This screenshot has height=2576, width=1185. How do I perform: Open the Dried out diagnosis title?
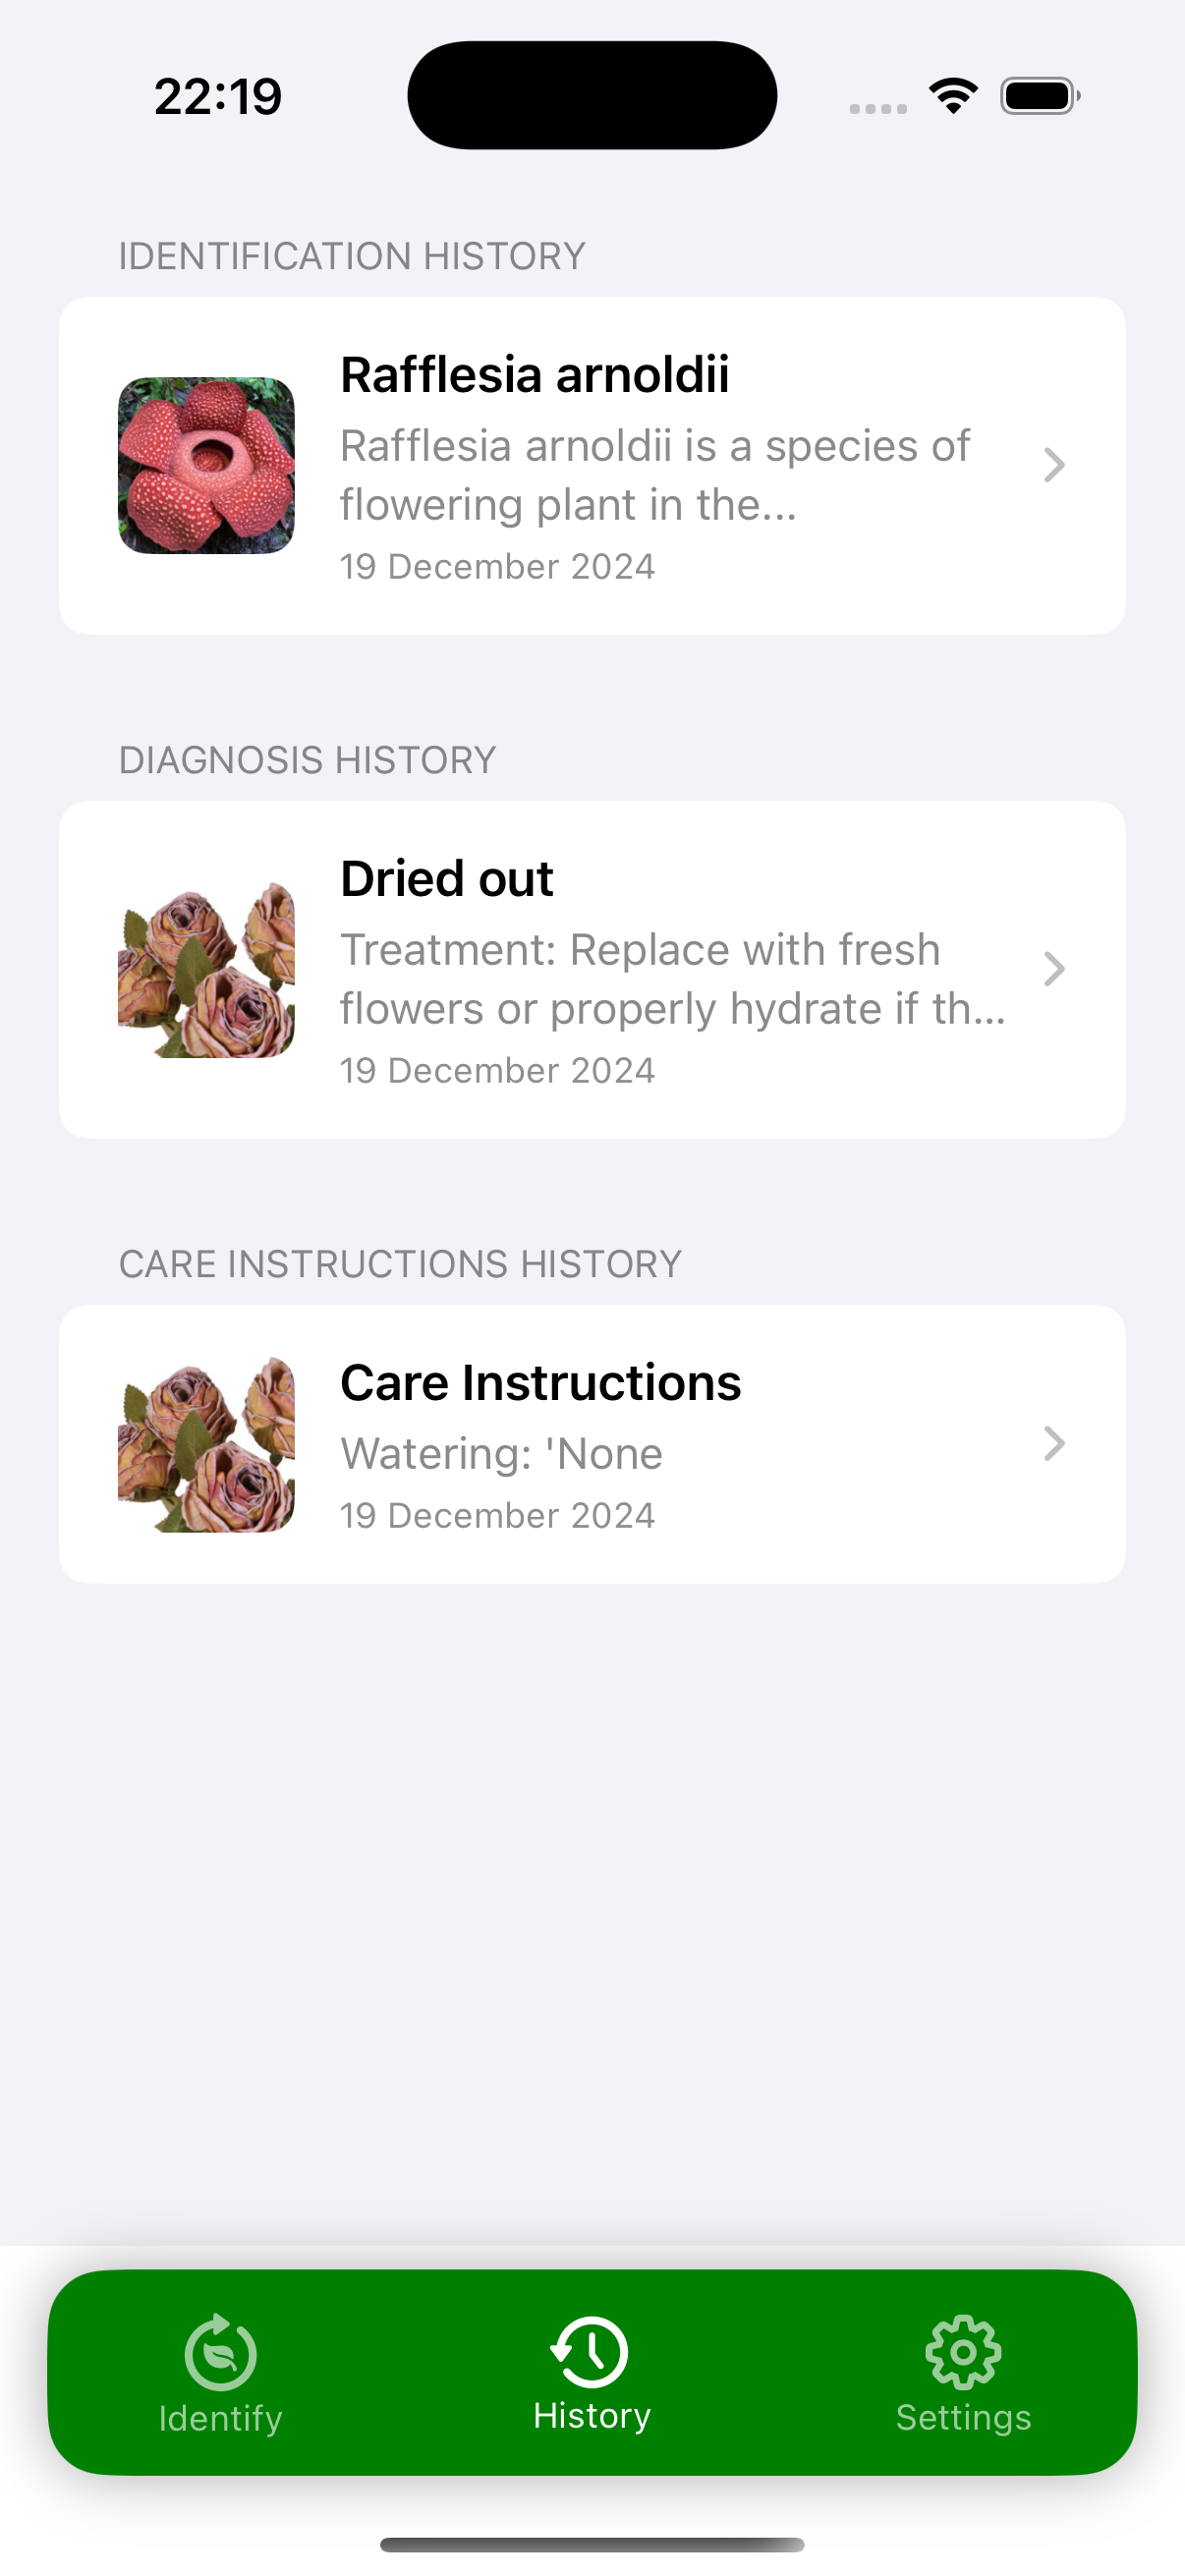446,879
